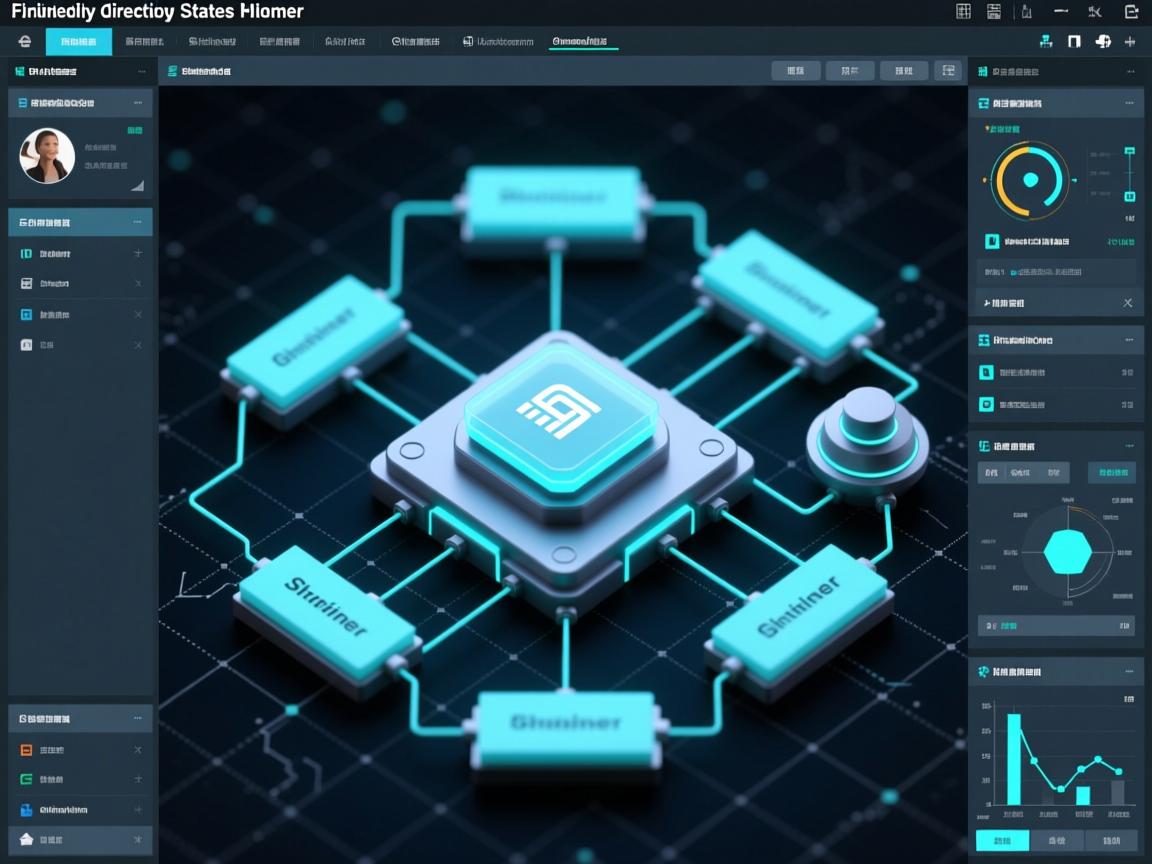Click the top handle of the vertical slider

1130,151
